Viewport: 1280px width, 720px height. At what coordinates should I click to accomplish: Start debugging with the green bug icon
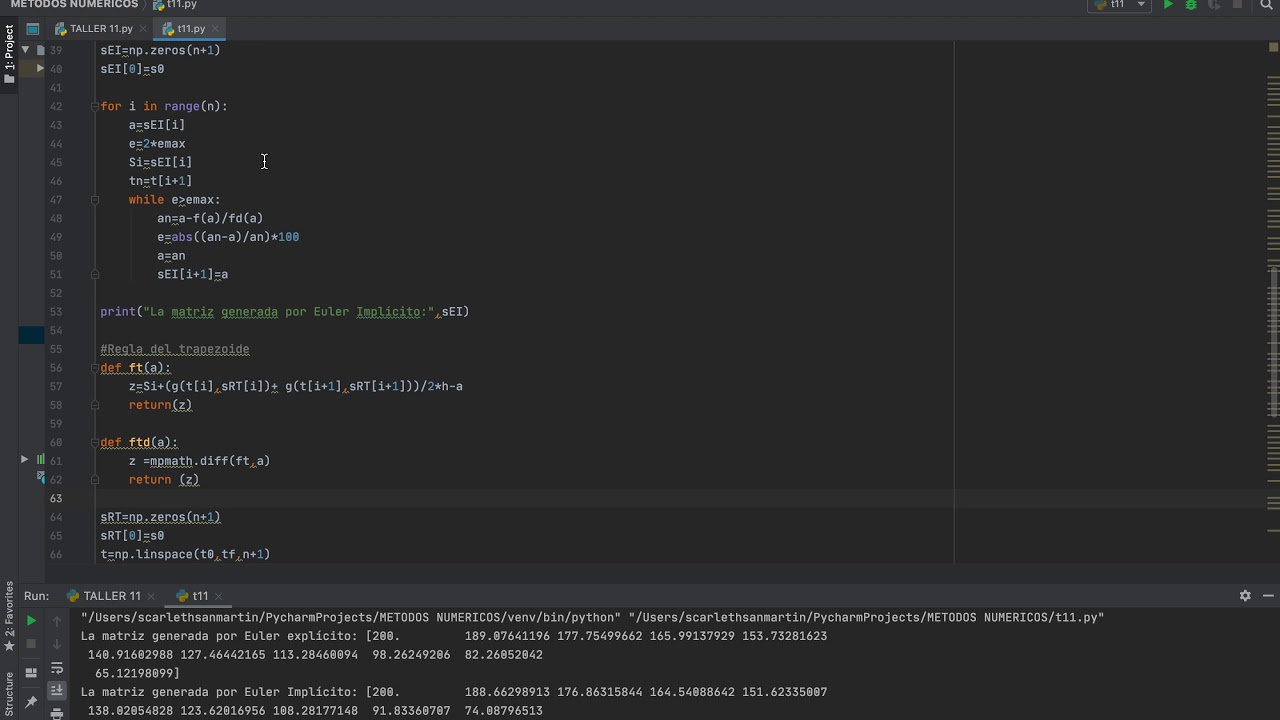pyautogui.click(x=1191, y=5)
